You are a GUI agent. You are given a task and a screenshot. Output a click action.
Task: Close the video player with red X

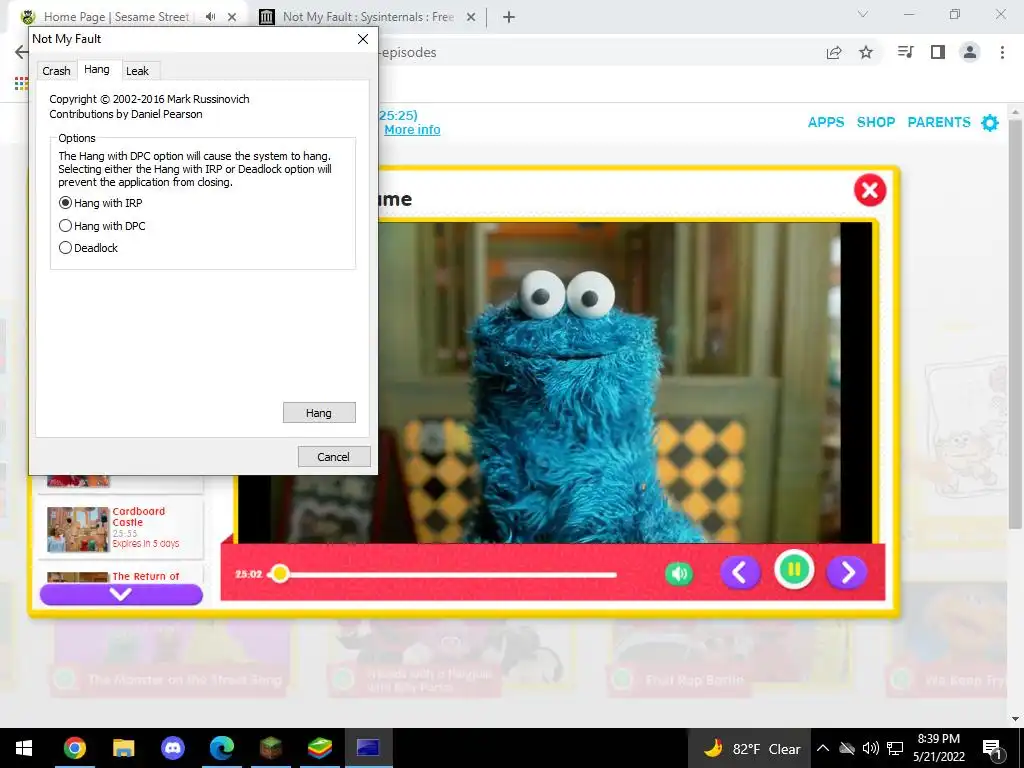click(x=870, y=190)
